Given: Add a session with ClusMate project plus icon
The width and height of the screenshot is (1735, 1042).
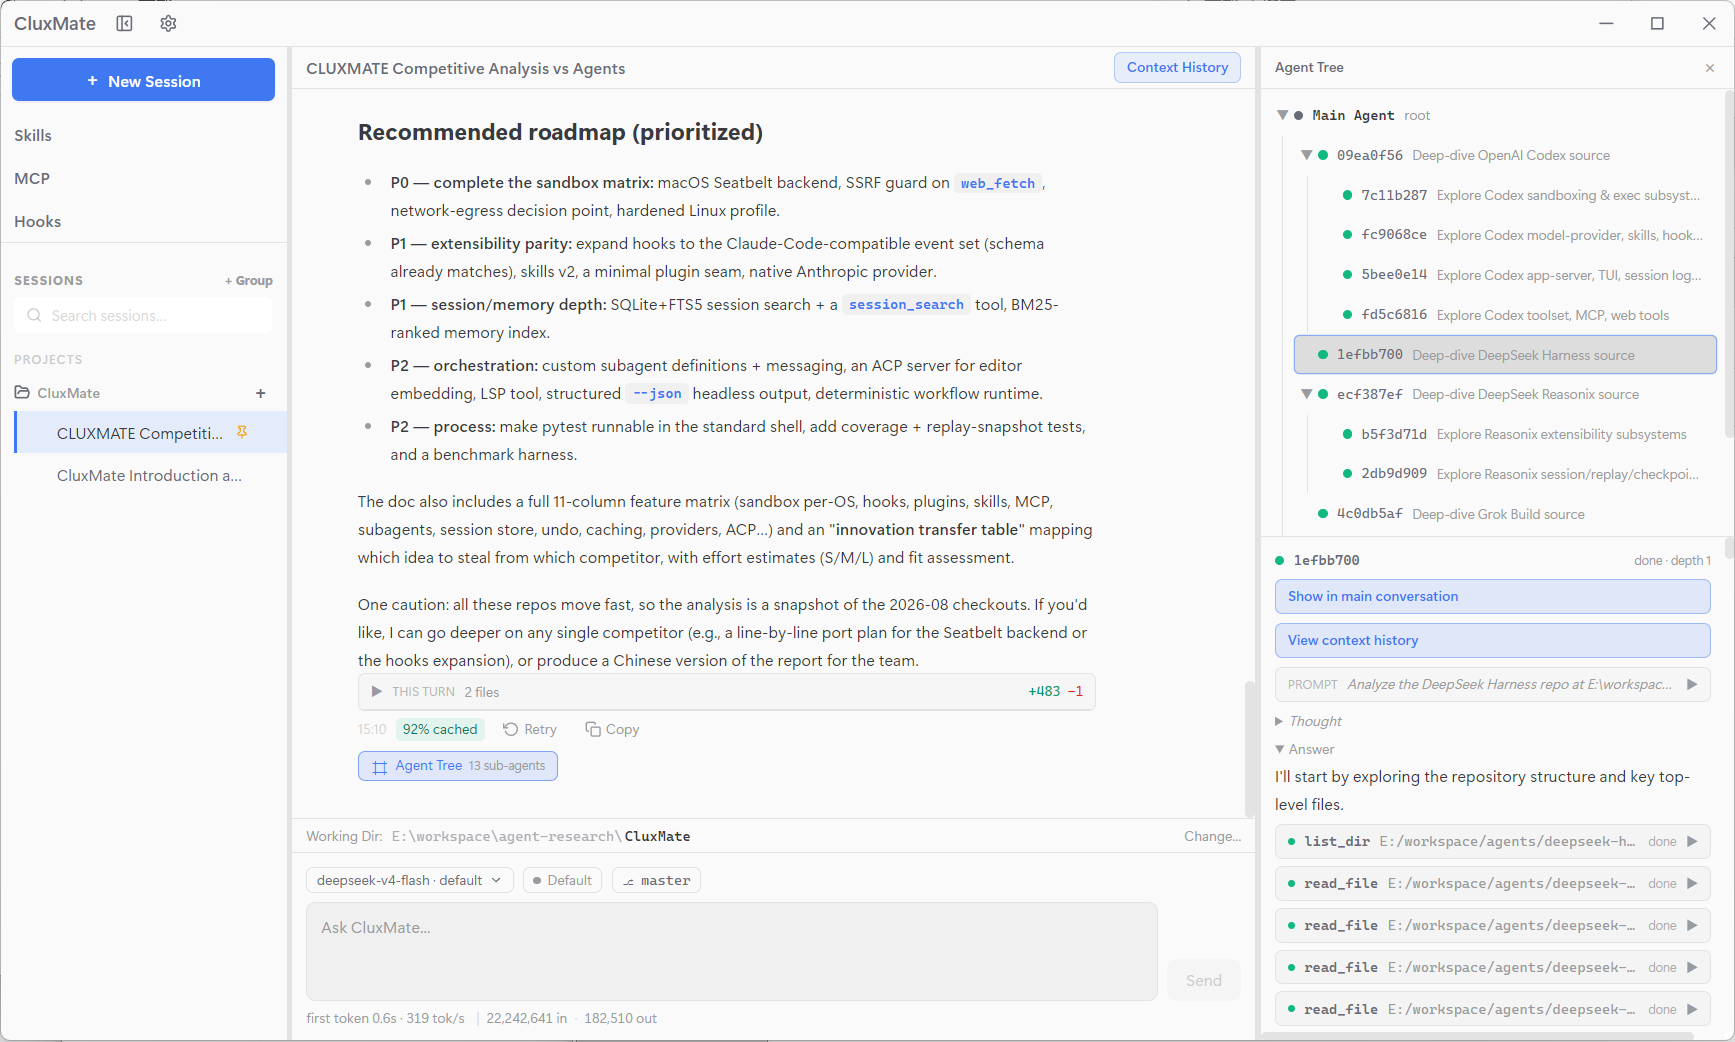Looking at the screenshot, I should pos(261,393).
